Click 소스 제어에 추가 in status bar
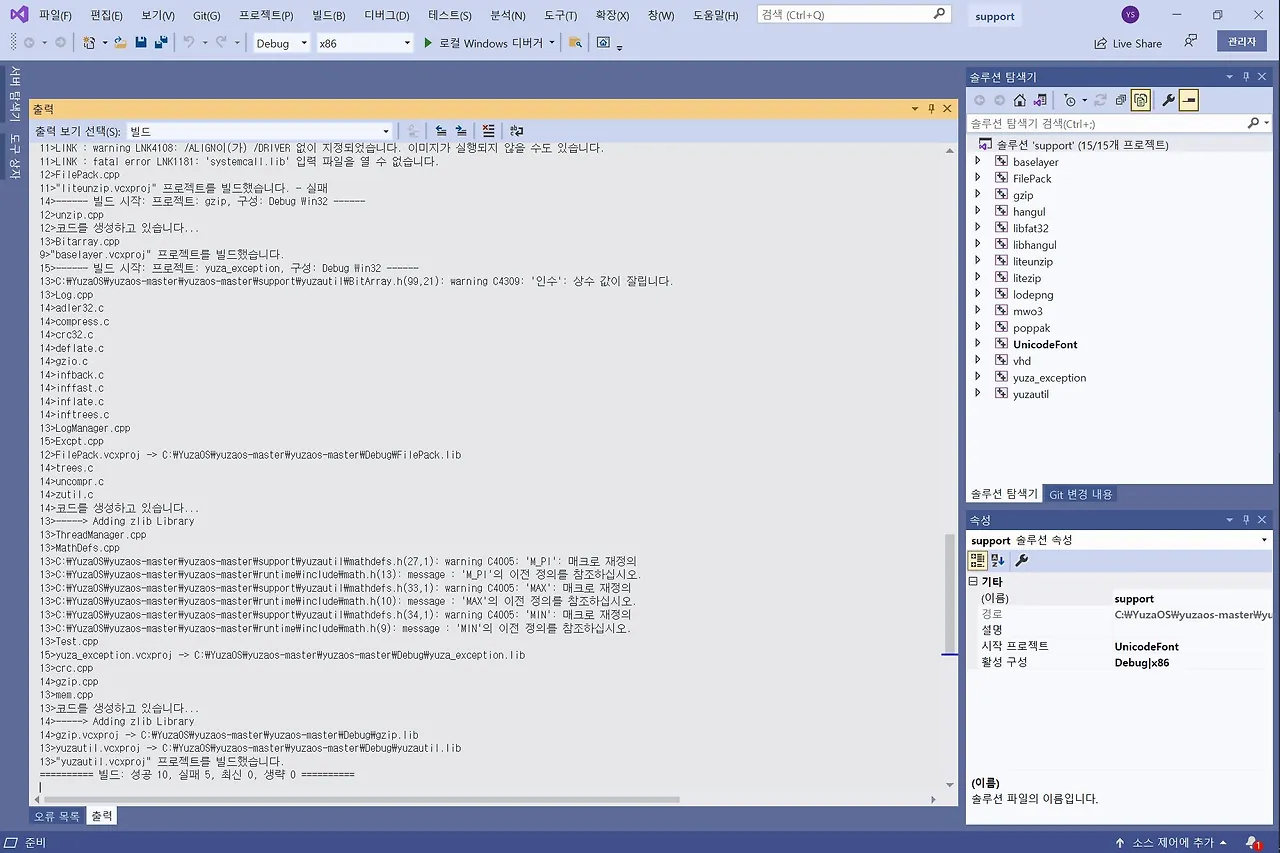This screenshot has height=853, width=1280. [1172, 842]
